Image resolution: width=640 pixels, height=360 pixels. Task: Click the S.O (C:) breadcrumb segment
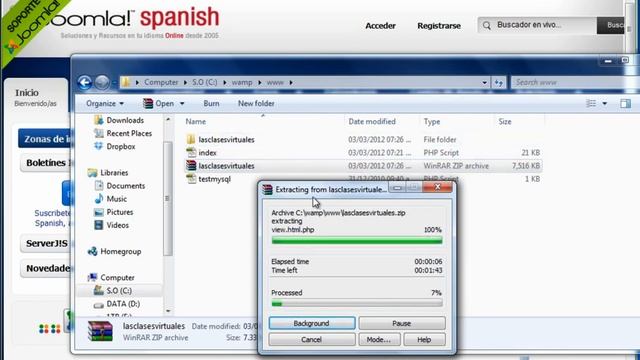(x=204, y=82)
